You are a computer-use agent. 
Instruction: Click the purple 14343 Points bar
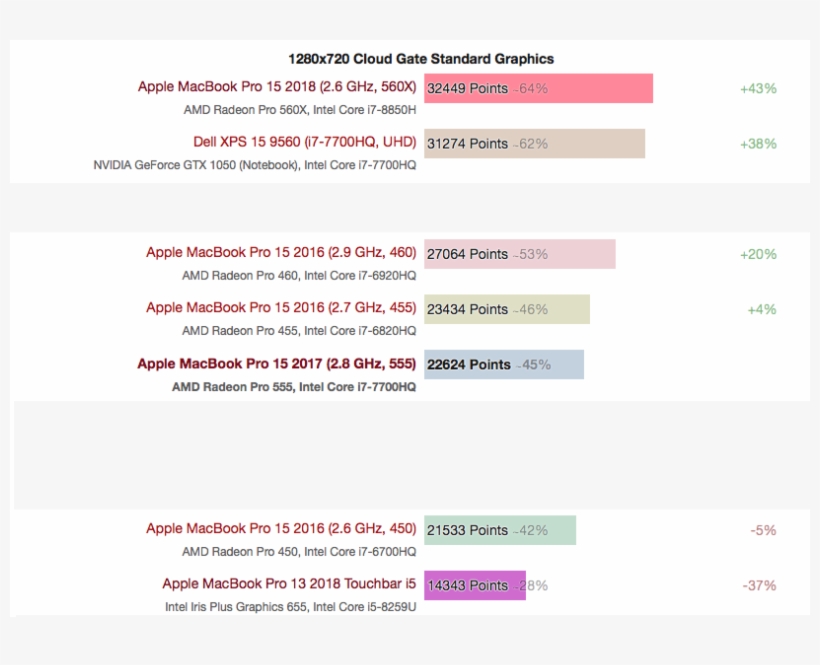[474, 585]
